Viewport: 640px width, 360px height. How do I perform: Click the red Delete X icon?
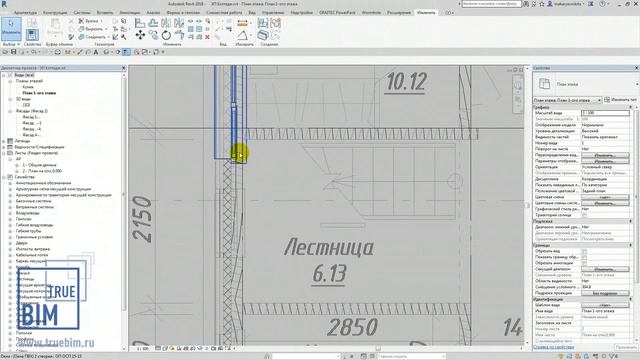207,37
